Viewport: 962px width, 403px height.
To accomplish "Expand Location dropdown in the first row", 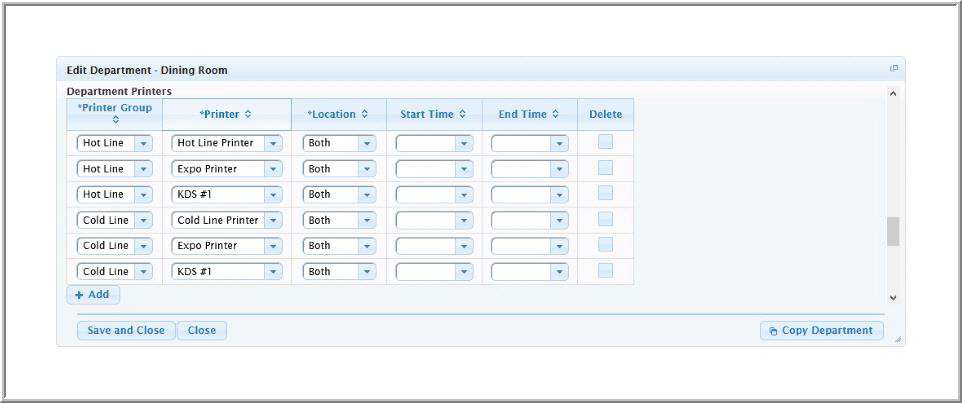I will tap(367, 143).
